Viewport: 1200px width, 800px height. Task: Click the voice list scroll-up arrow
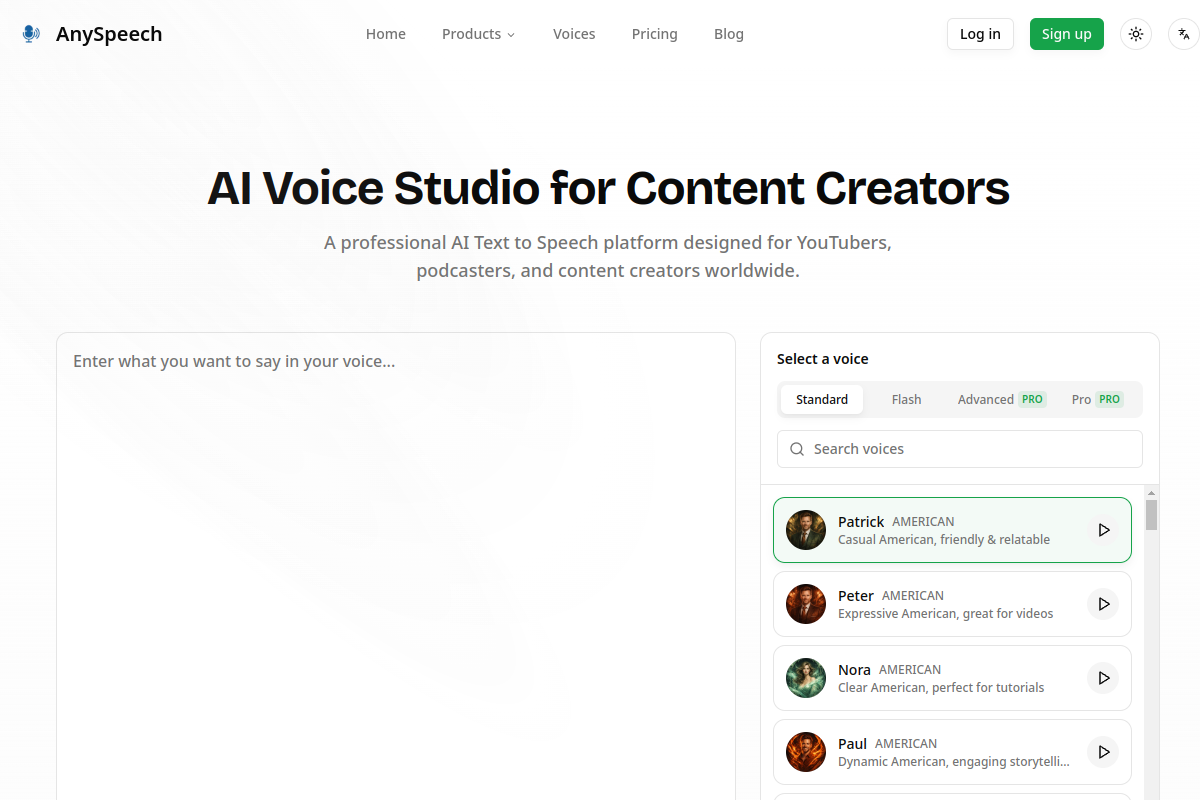click(1151, 492)
